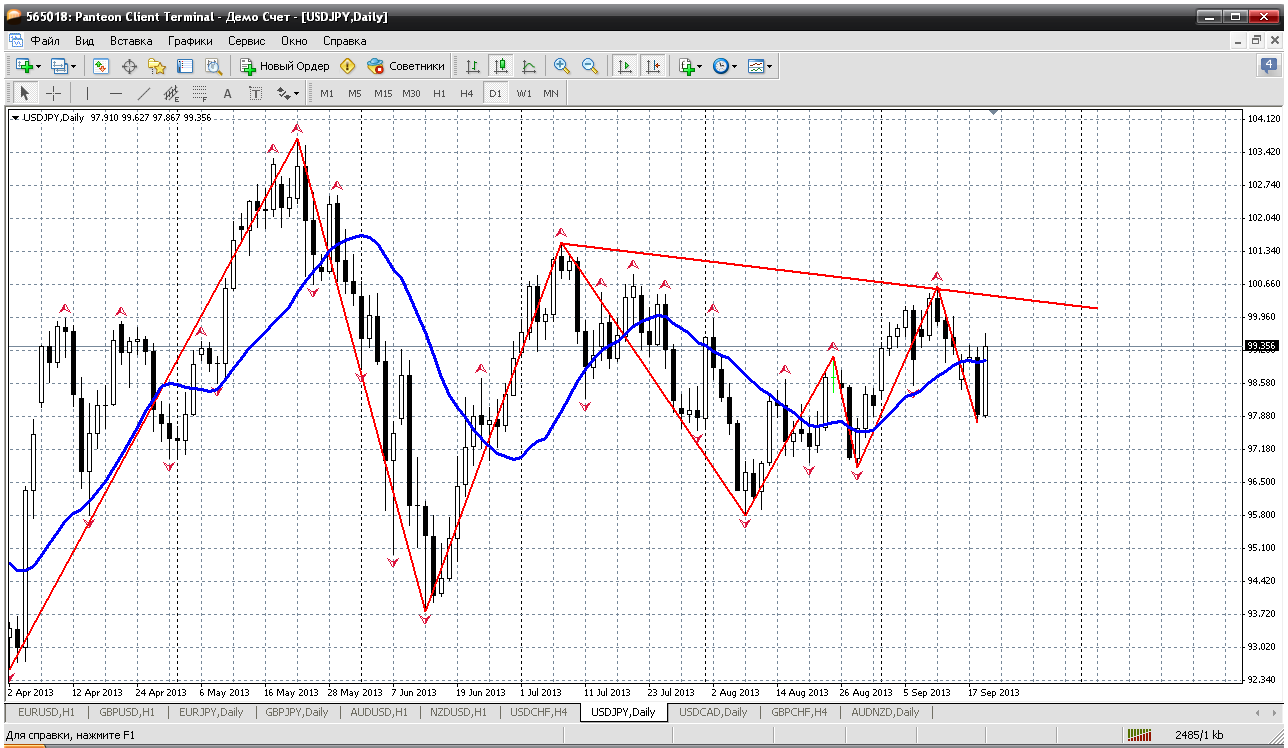Image resolution: width=1288 pixels, height=748 pixels.
Task: Click the Новый Ордер button
Action: [x=284, y=66]
